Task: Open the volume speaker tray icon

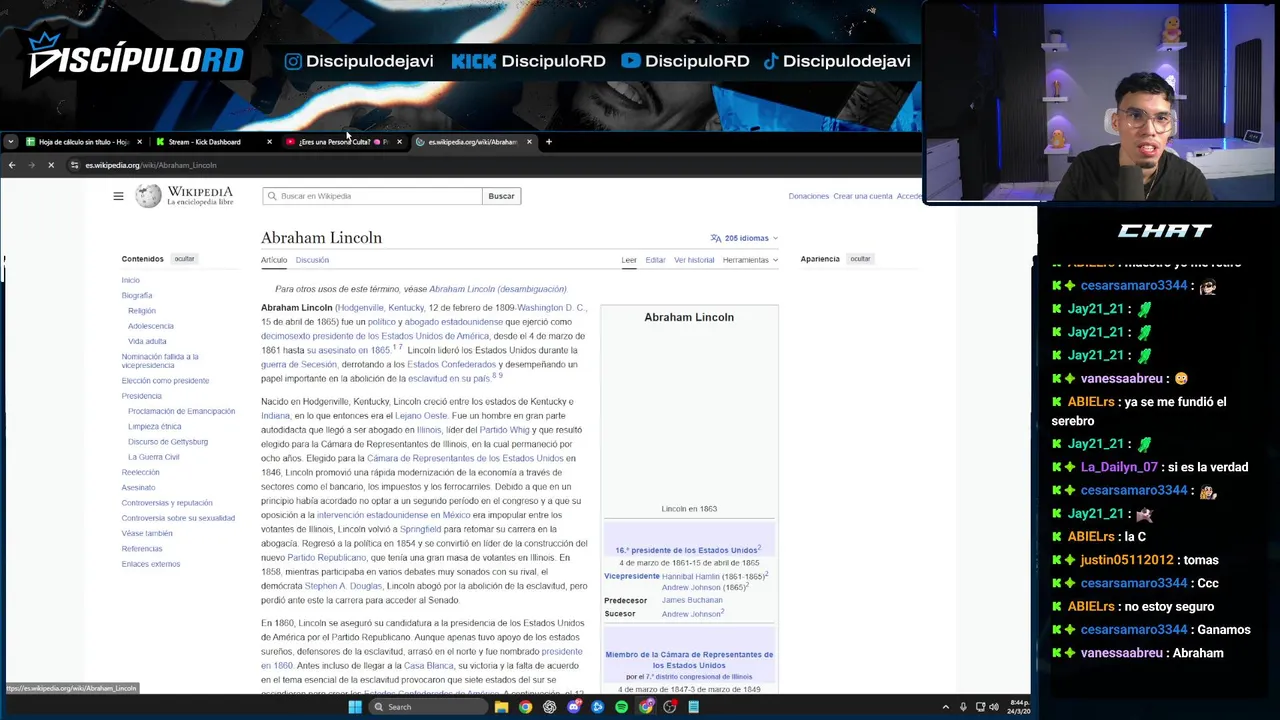Action: pyautogui.click(x=994, y=707)
